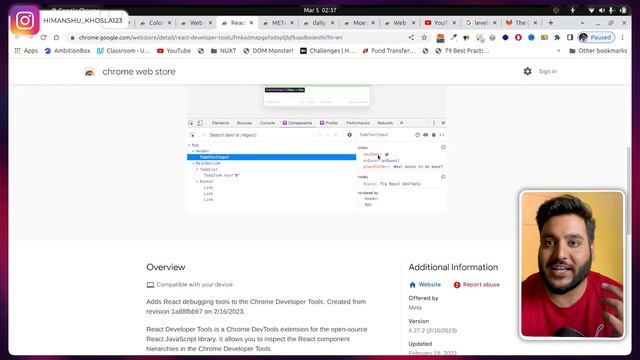This screenshot has height=360, width=640.
Task: Switch to the level Google tab
Action: point(481,23)
